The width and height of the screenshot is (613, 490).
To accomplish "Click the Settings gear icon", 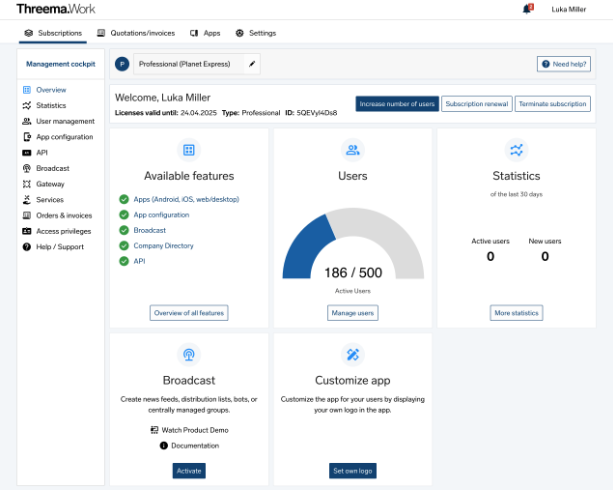I will [240, 33].
